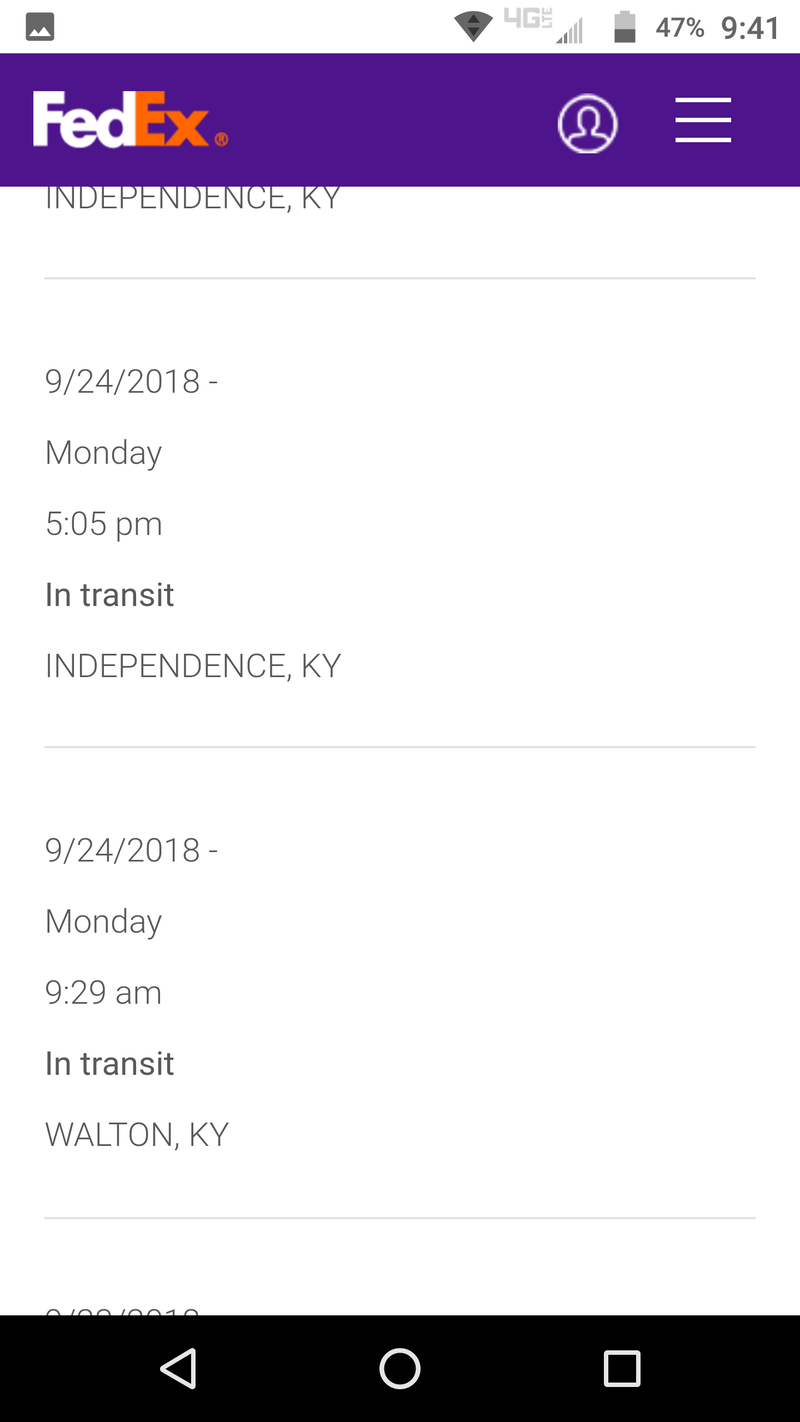The image size is (800, 1422).
Task: Tap the Android home circle button
Action: pos(400,1368)
